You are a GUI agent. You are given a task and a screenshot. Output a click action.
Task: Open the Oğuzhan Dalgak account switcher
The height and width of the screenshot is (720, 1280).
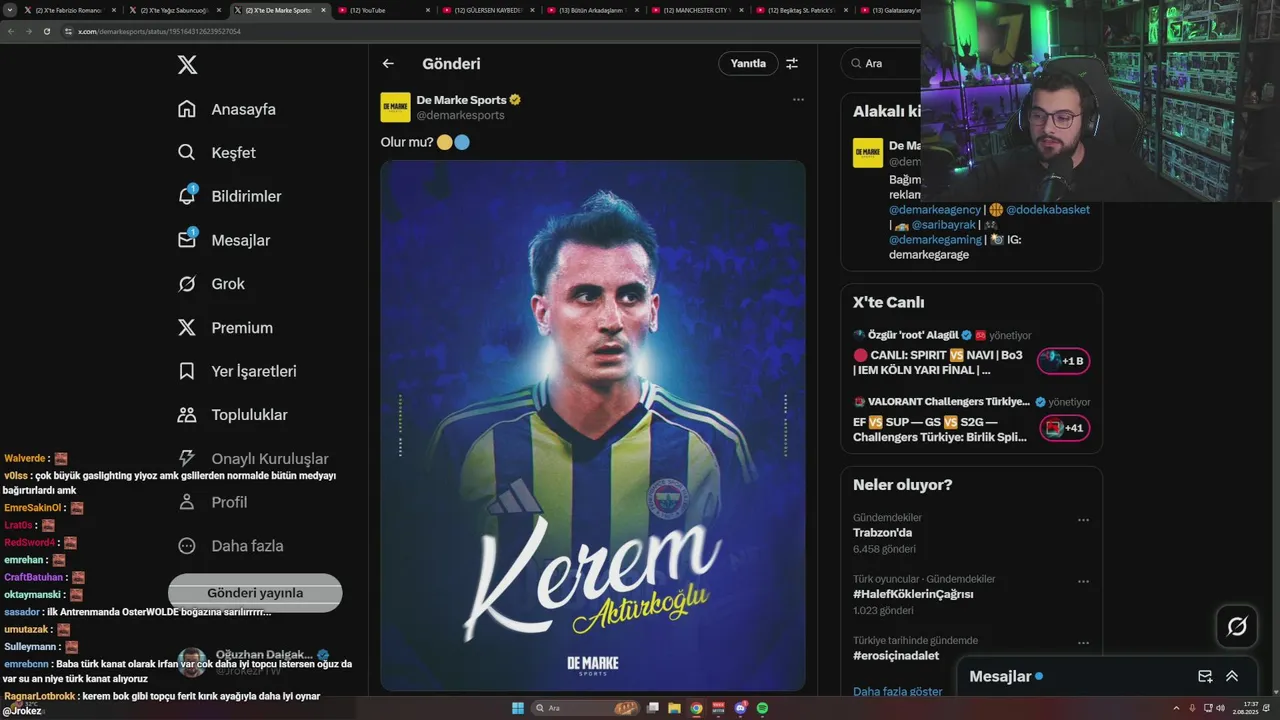255,662
